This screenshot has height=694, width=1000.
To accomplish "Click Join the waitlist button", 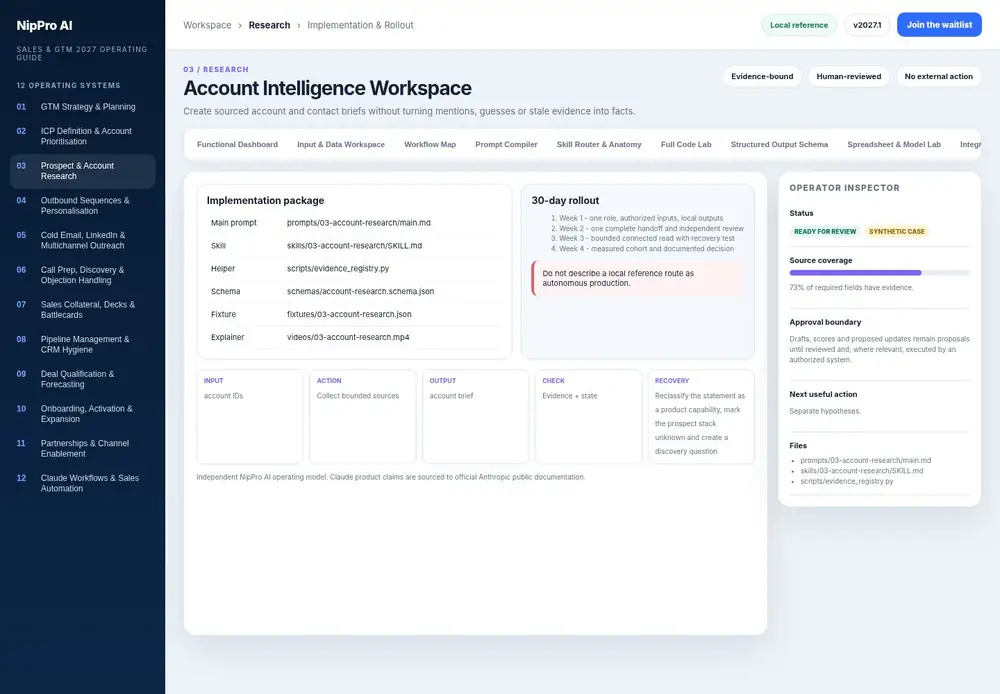I will tap(939, 25).
